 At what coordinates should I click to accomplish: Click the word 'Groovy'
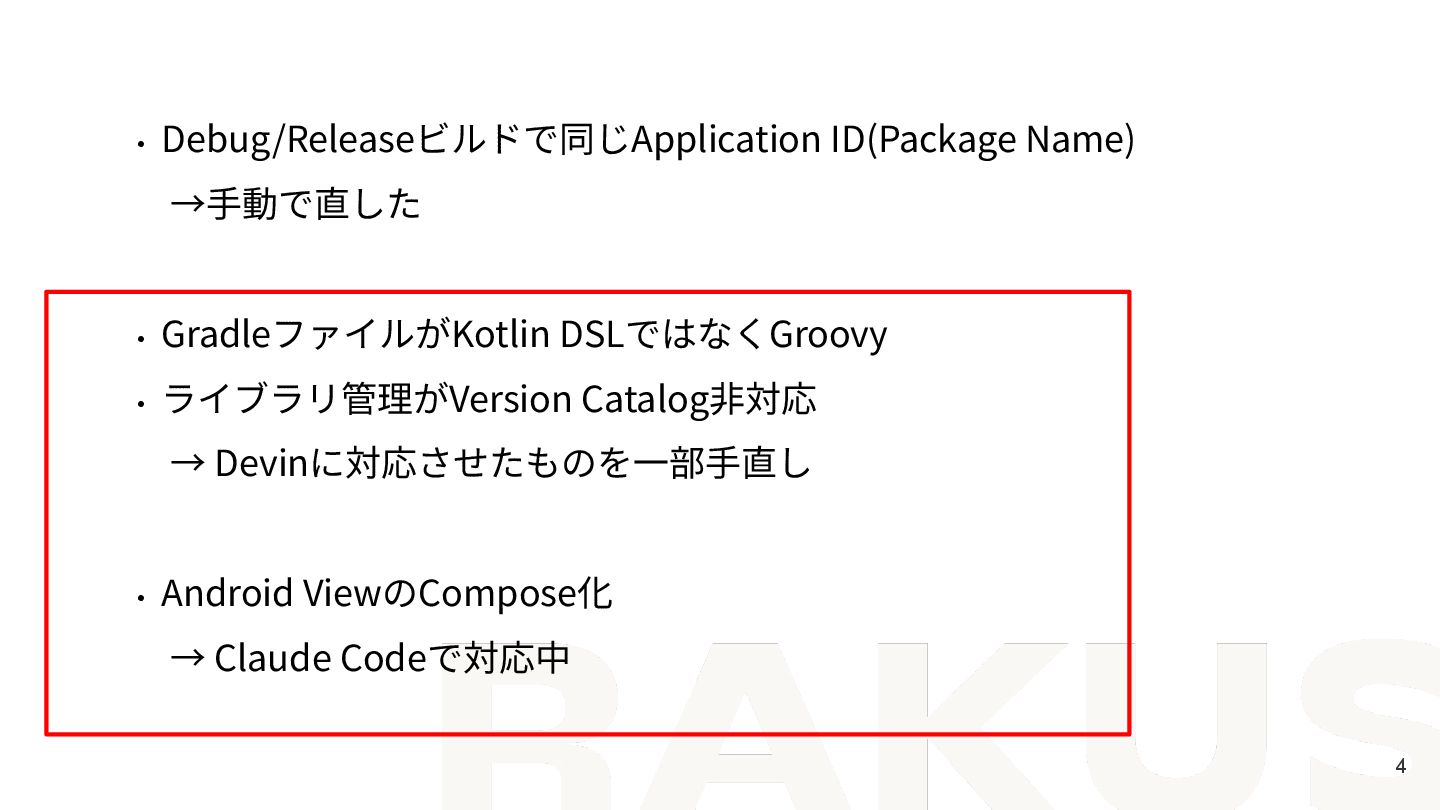click(828, 335)
